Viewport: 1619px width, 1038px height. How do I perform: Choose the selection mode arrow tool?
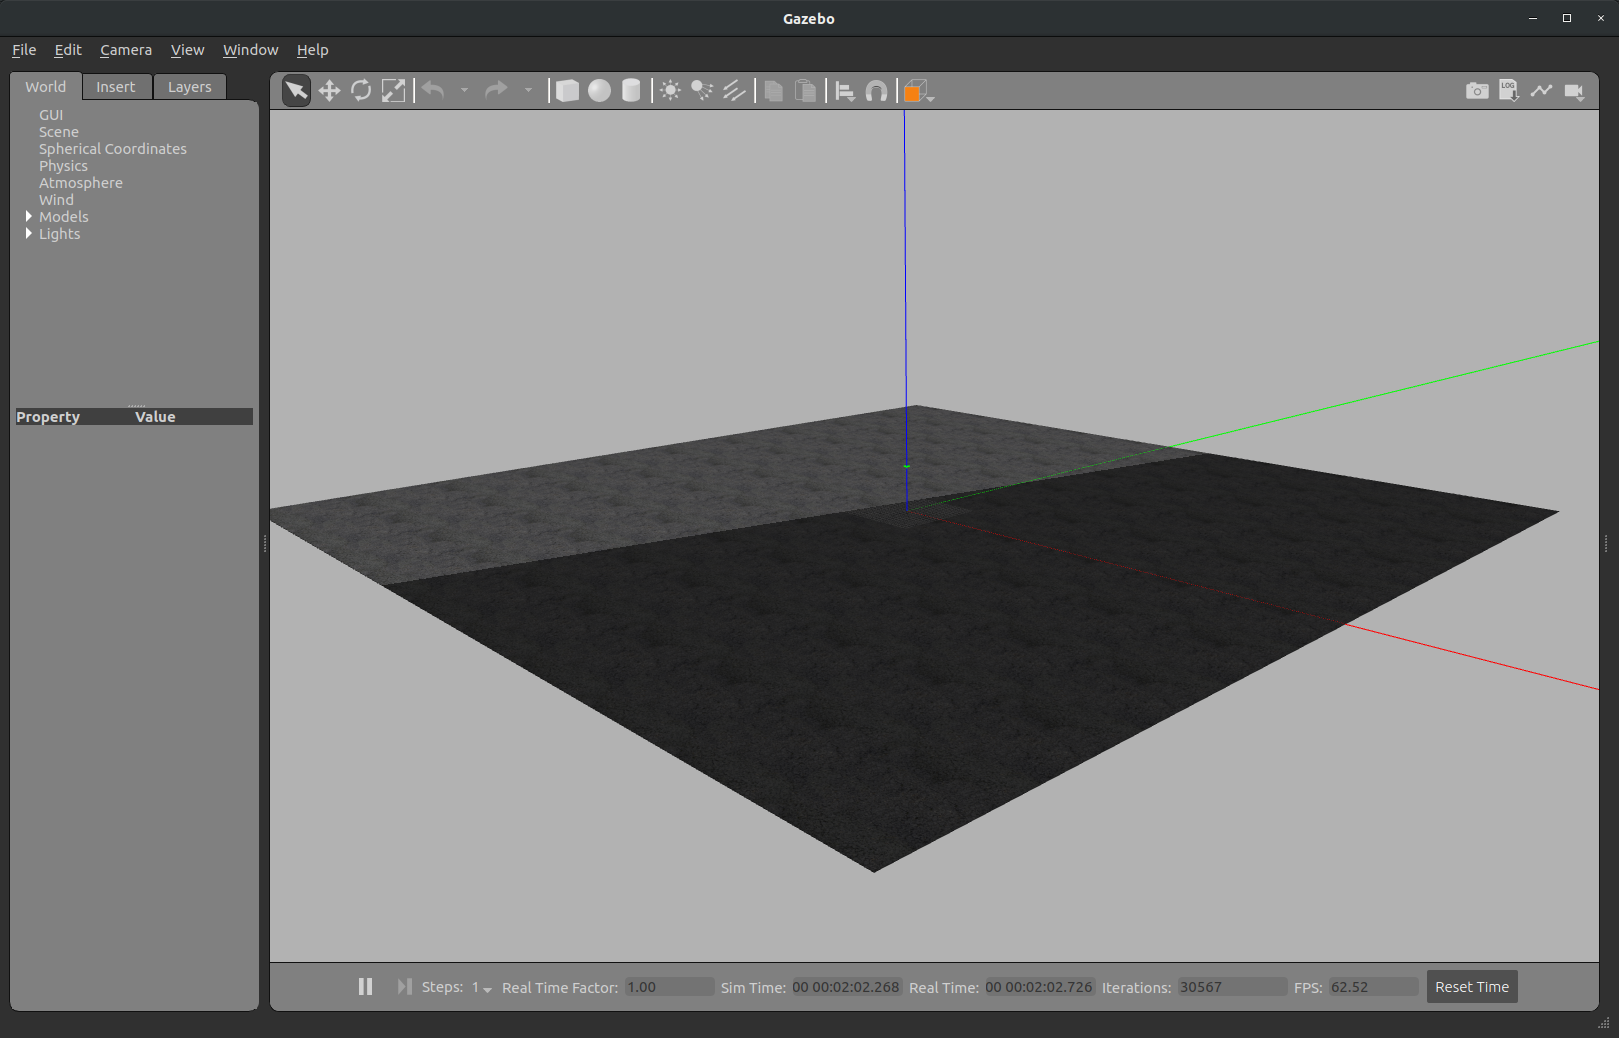point(296,91)
